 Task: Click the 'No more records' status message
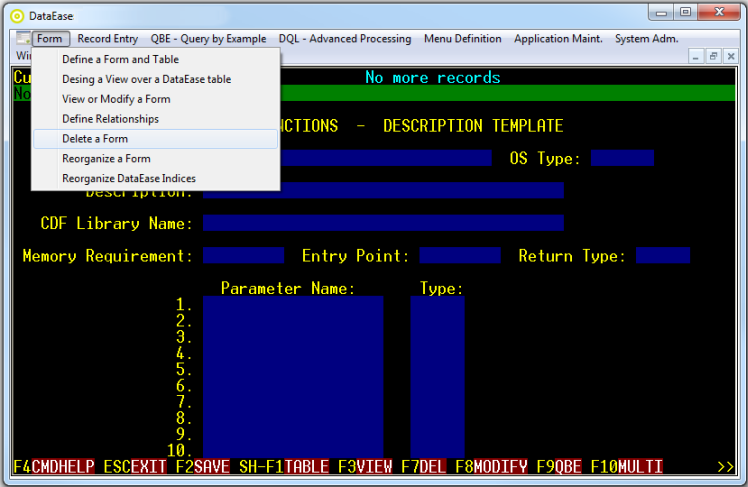[433, 77]
